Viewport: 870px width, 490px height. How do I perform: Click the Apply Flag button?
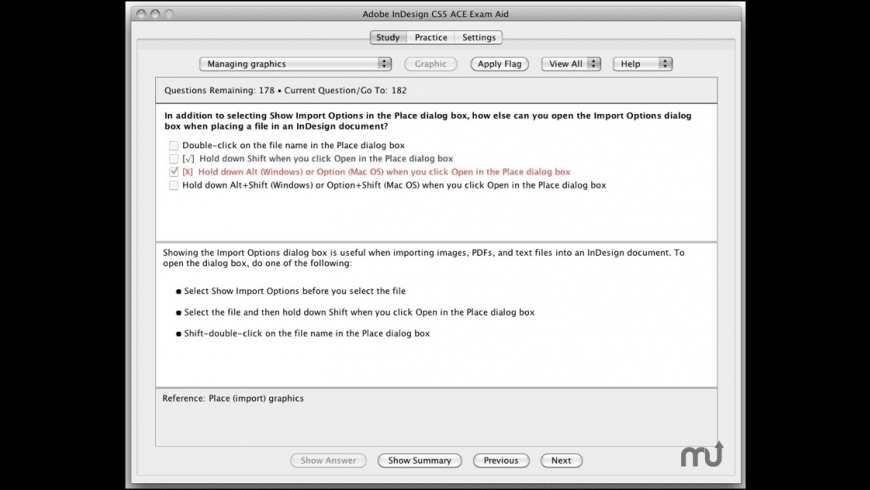point(499,64)
